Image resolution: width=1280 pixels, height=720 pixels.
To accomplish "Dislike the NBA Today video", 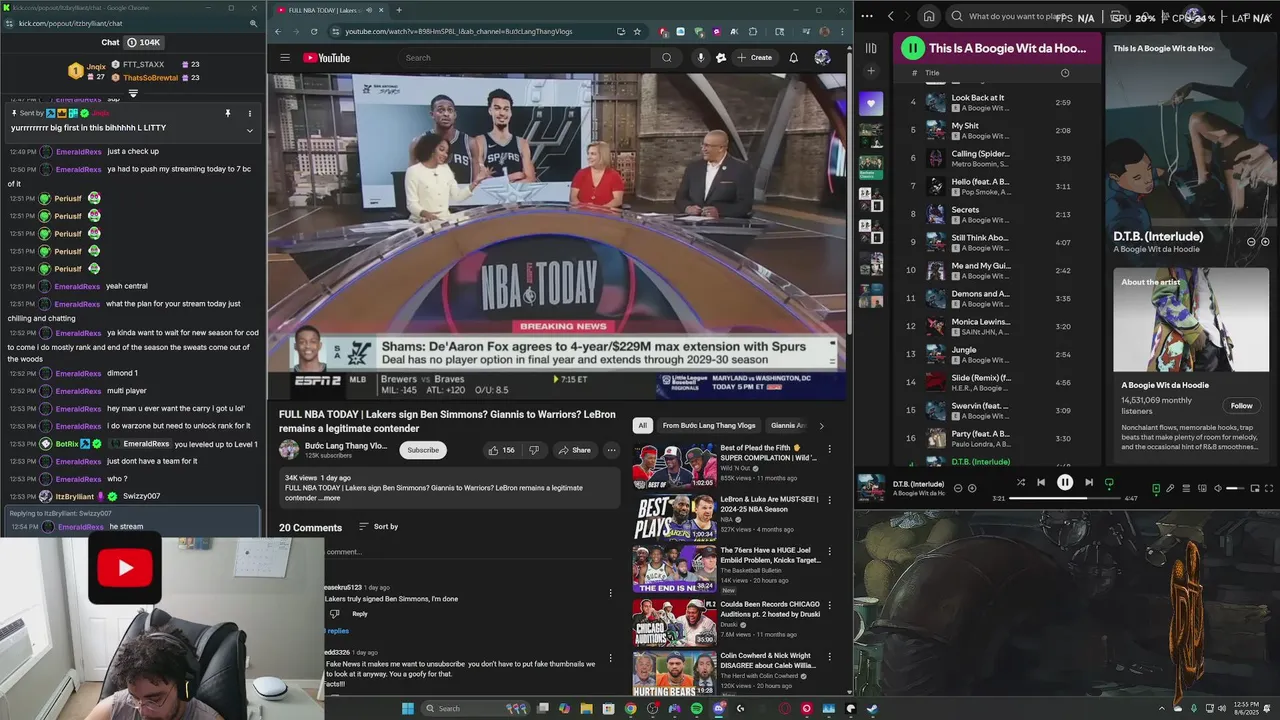I will (x=534, y=450).
